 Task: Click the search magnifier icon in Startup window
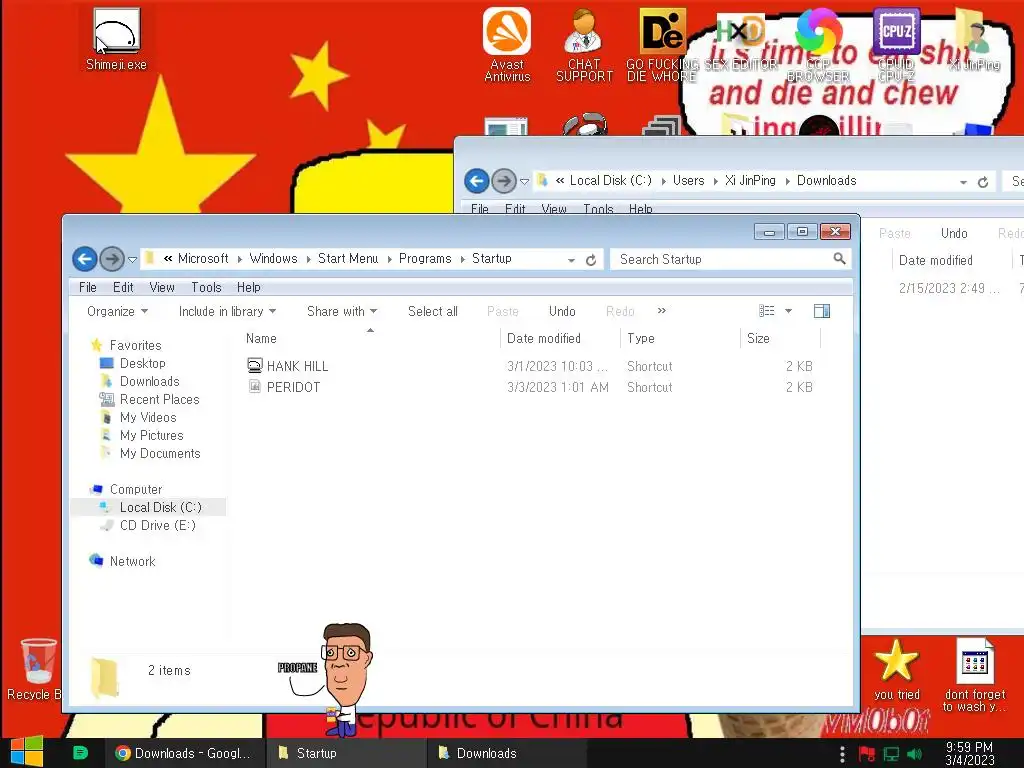[x=840, y=259]
